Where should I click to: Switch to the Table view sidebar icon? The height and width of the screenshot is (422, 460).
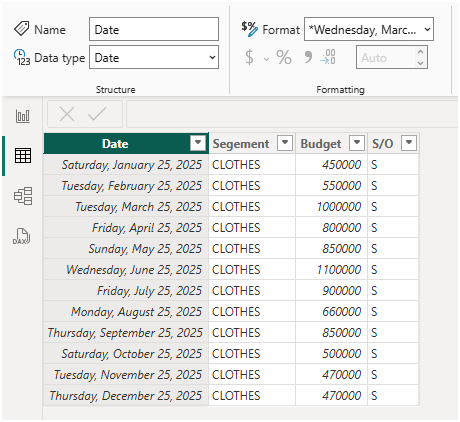[23, 156]
